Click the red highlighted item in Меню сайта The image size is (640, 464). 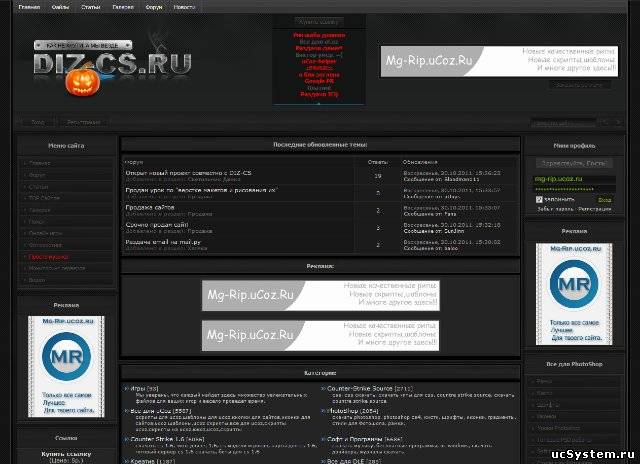coord(50,256)
